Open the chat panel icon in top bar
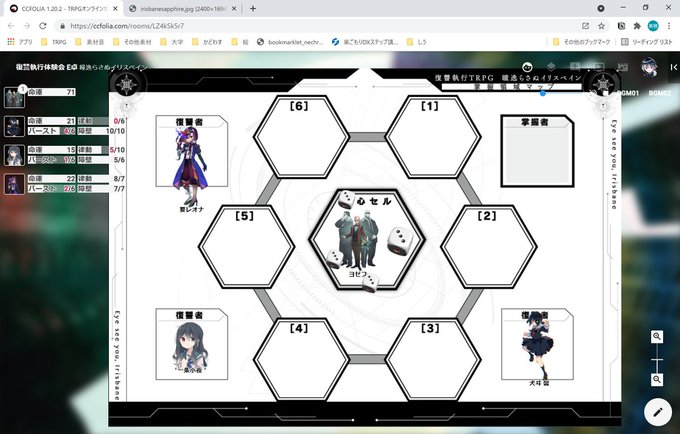680x434 pixels. coord(575,67)
